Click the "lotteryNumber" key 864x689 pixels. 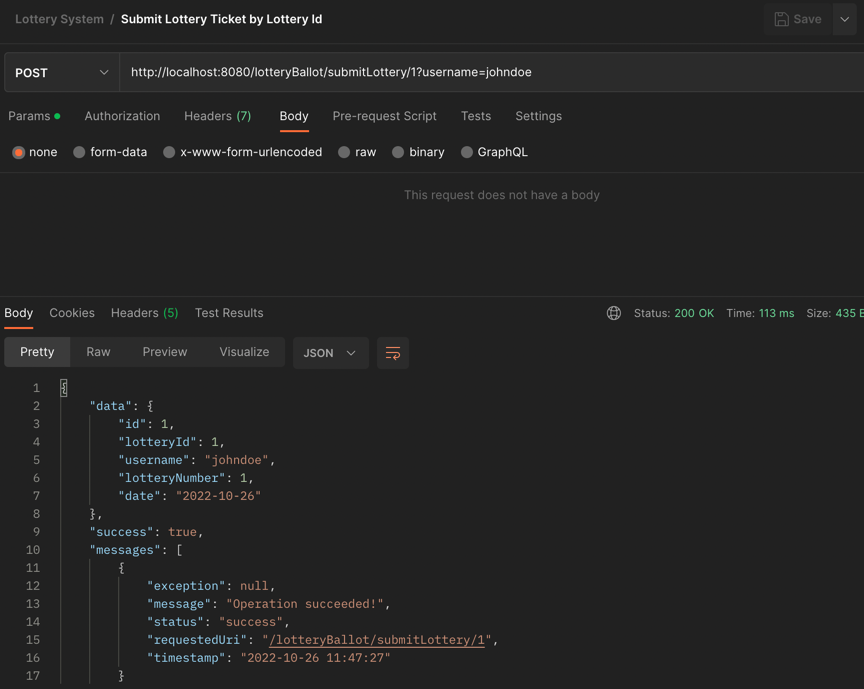coord(171,478)
